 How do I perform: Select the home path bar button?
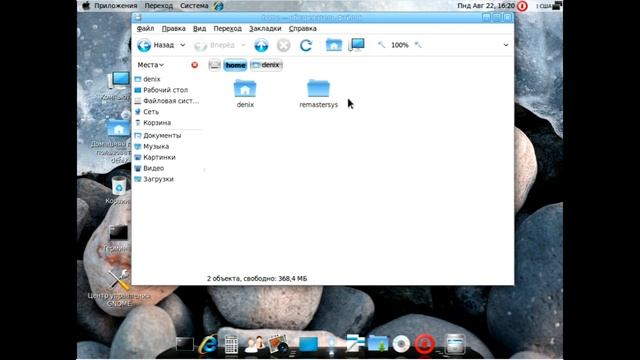(x=235, y=65)
